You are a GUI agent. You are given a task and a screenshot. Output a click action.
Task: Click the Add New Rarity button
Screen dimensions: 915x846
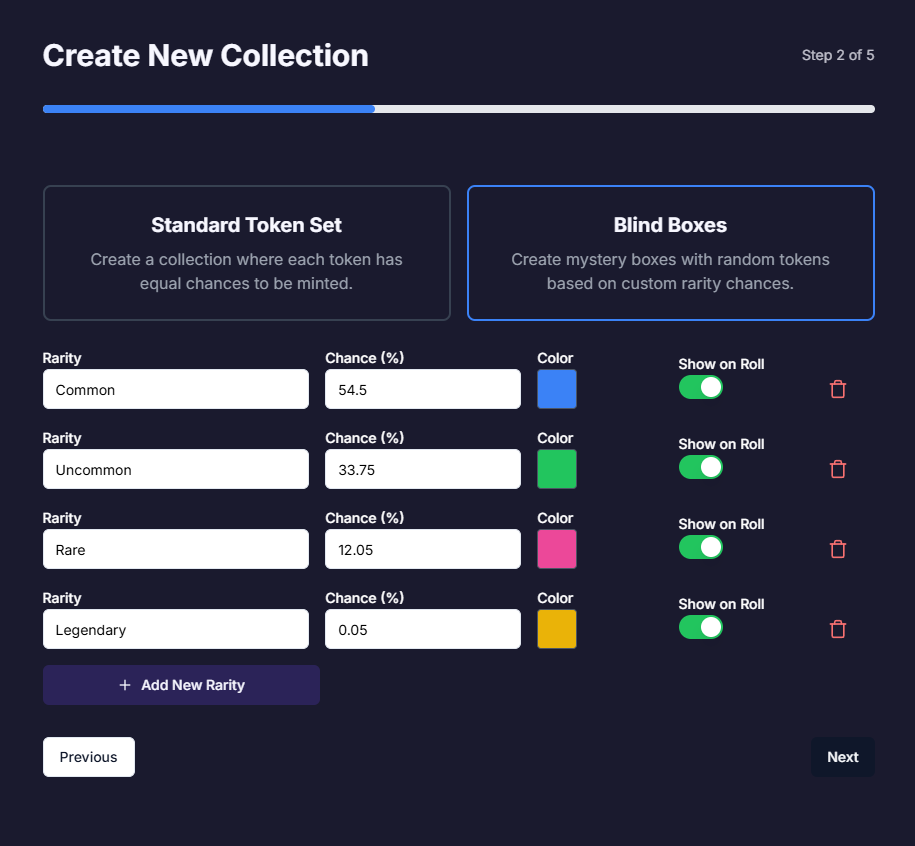tap(181, 685)
